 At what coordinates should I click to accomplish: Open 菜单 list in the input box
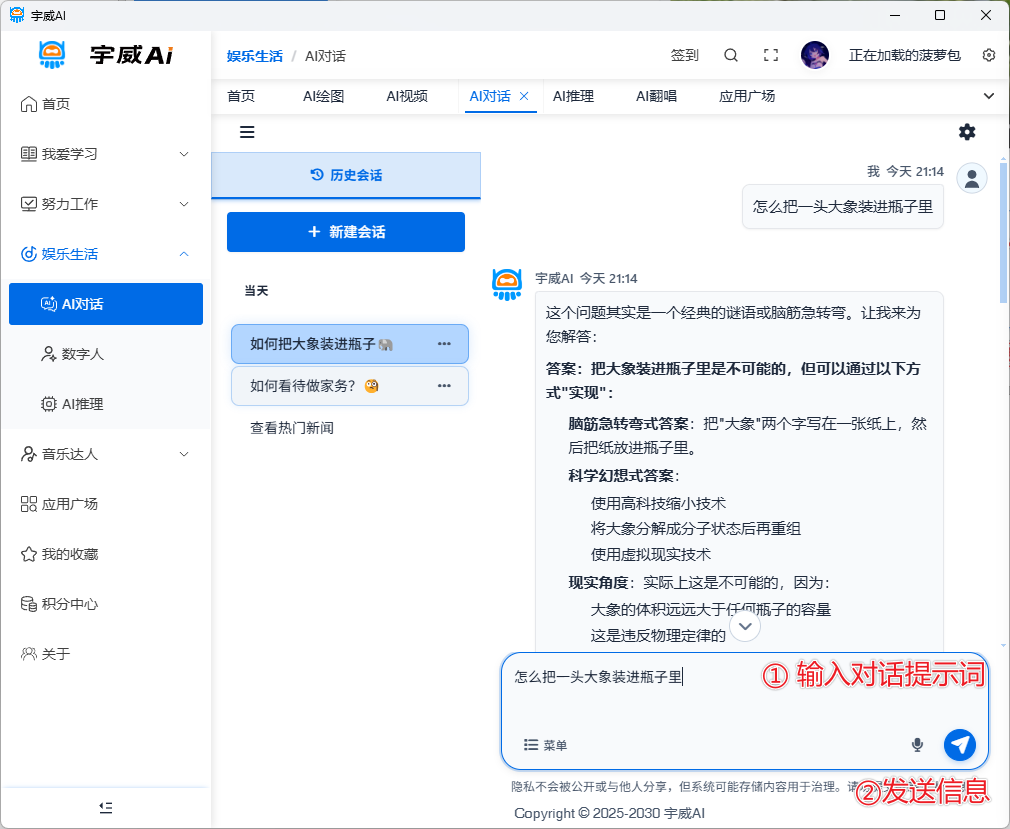(546, 745)
